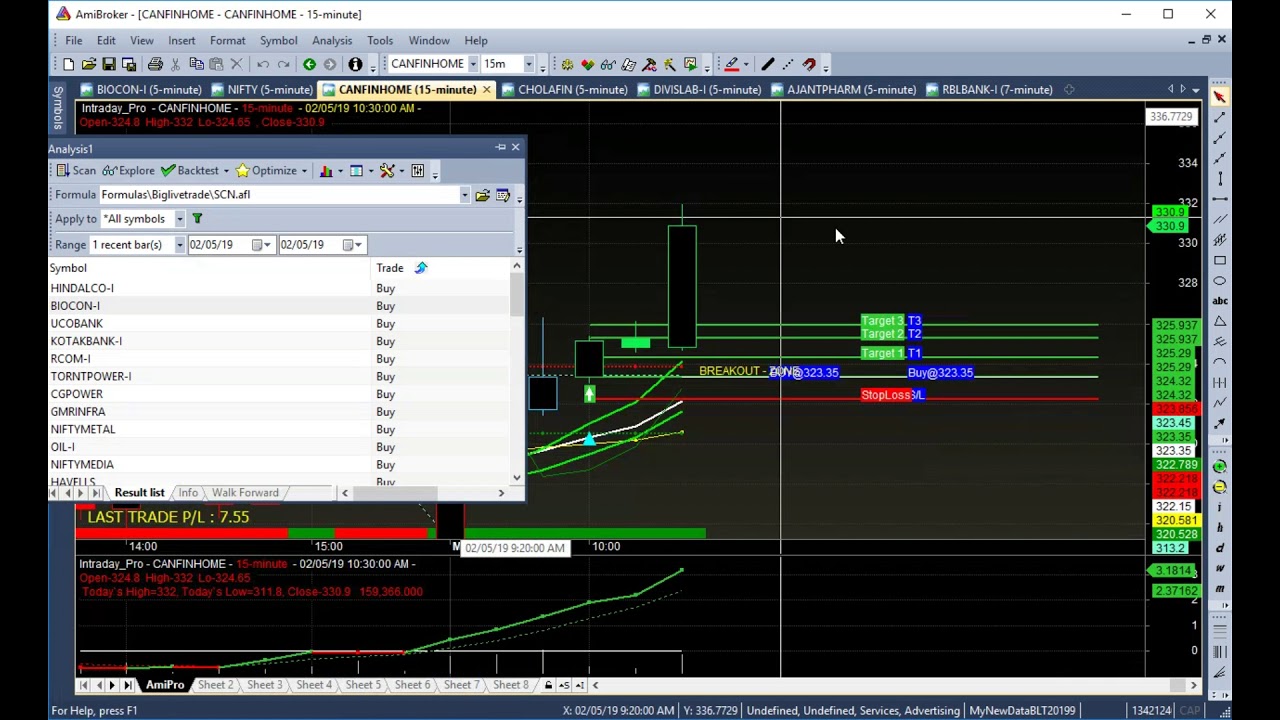Open the Walk Forward tab
1280x720 pixels.
click(245, 493)
